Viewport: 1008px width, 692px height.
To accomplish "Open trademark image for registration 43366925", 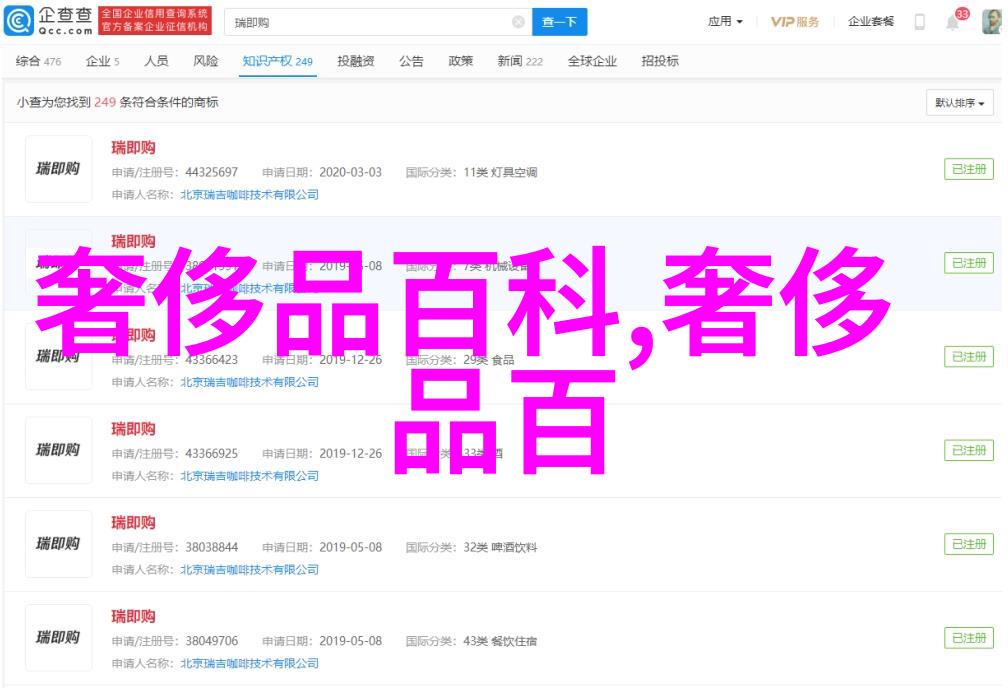I will [x=58, y=450].
